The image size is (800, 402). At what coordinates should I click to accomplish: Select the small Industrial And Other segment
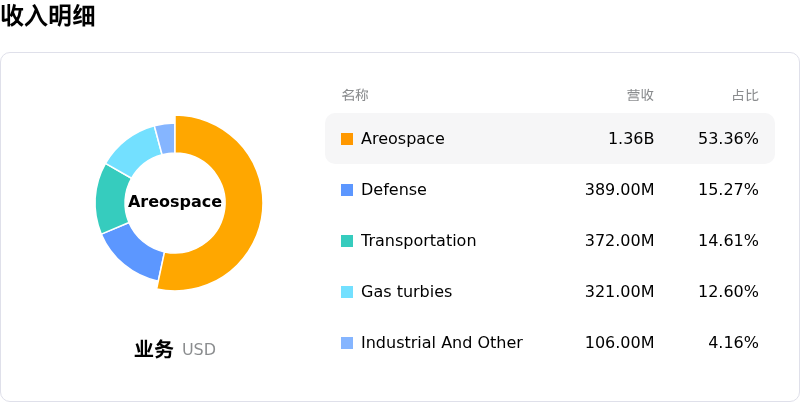(x=166, y=138)
